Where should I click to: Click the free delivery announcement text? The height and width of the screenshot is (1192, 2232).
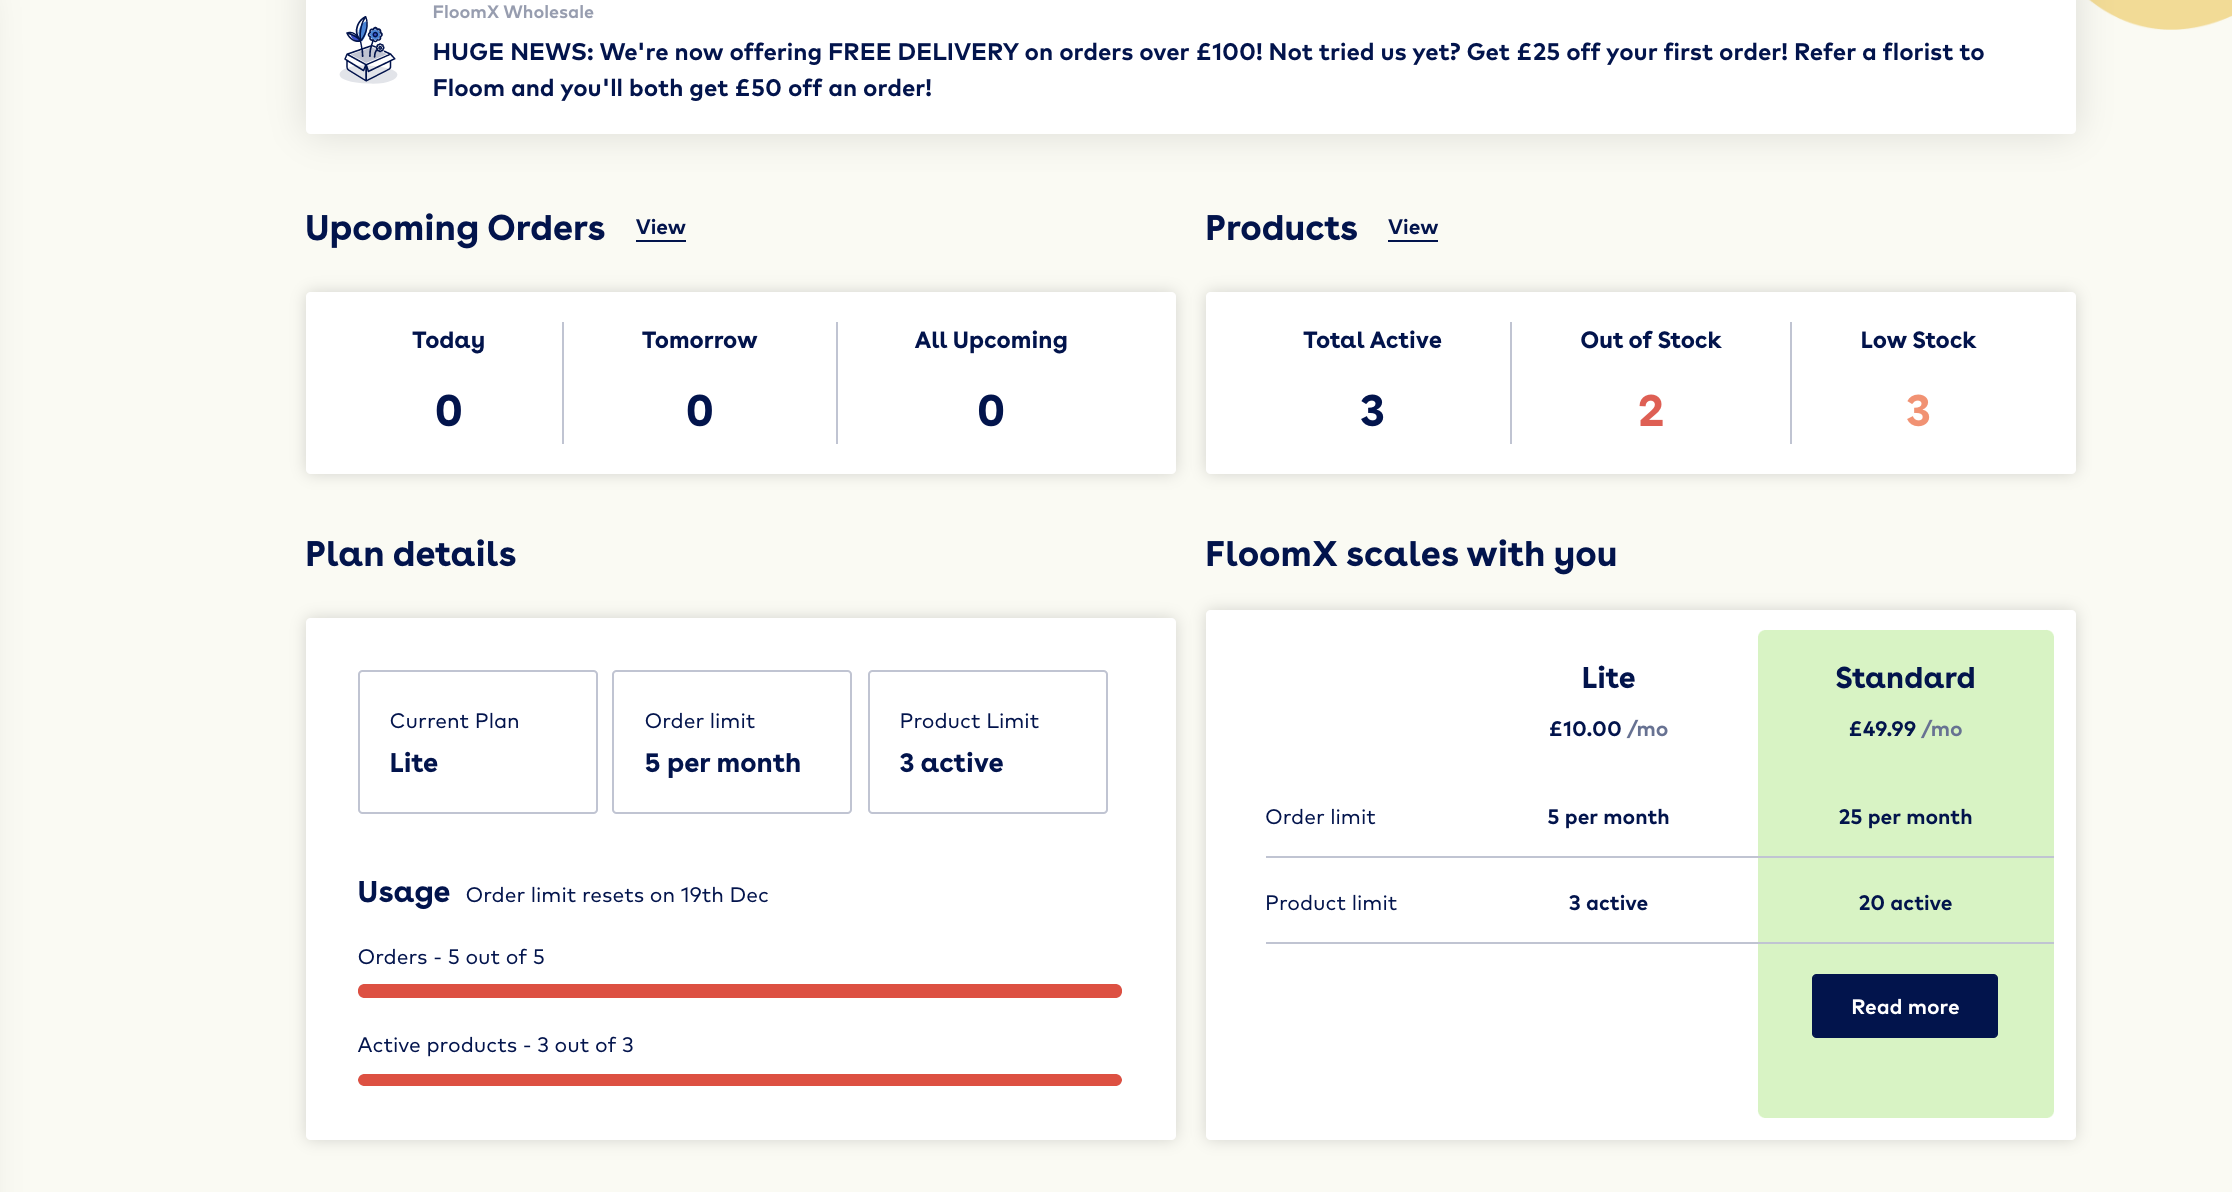coord(1208,70)
